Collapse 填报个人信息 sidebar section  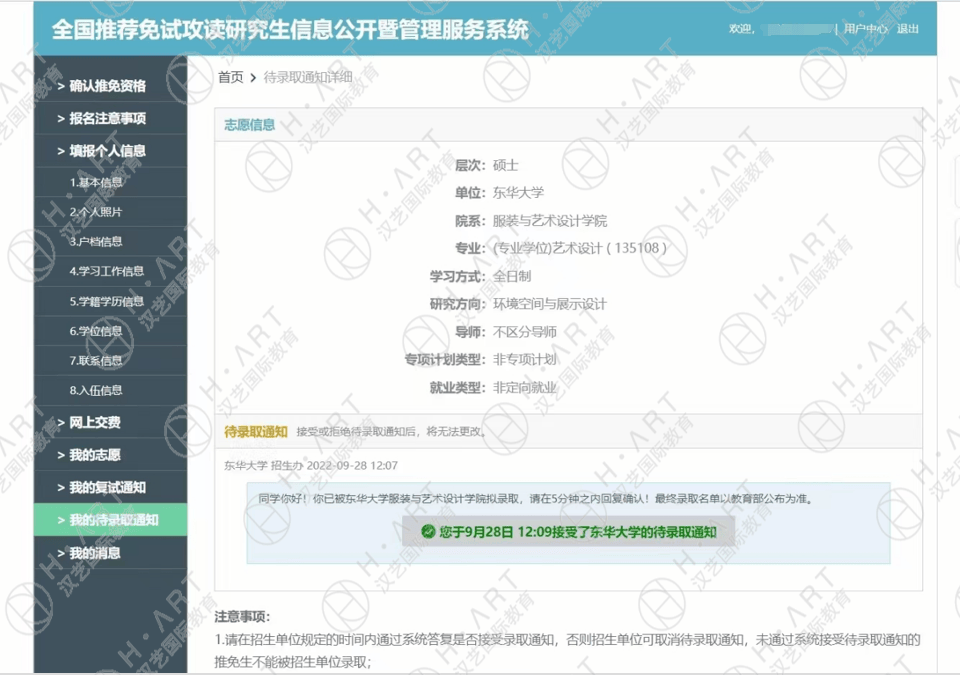tap(108, 151)
